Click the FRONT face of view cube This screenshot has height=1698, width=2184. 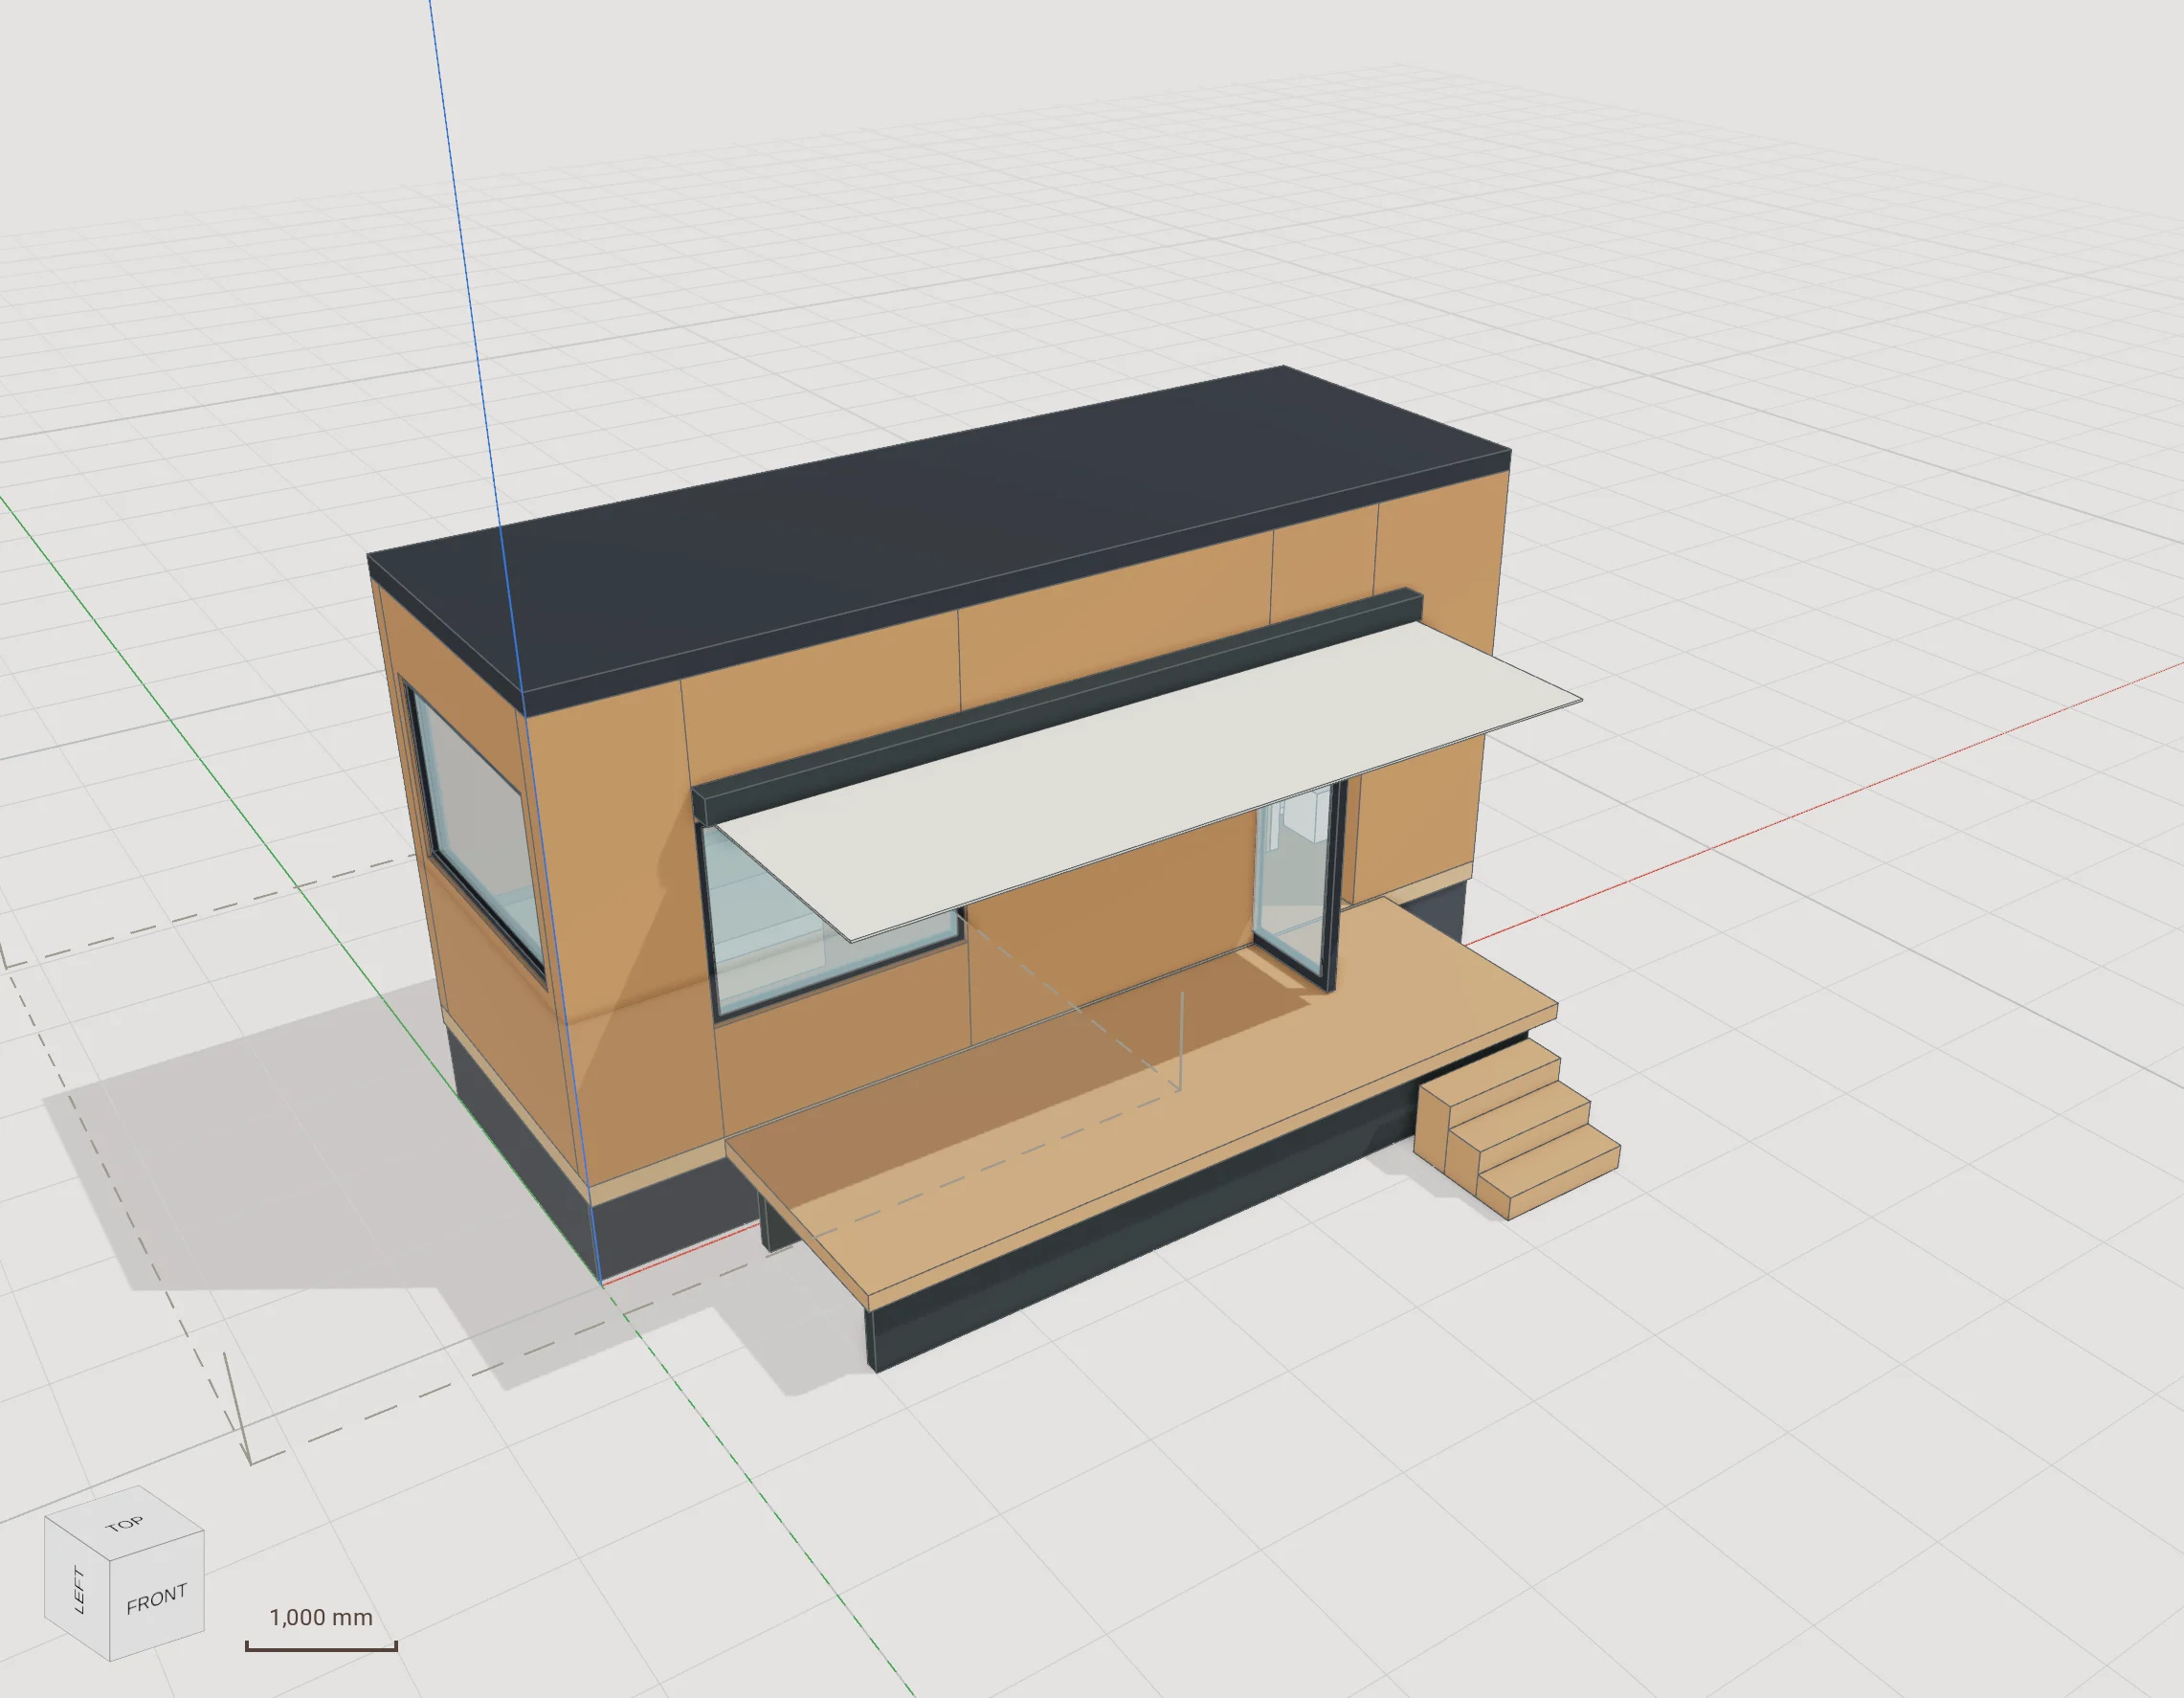(157, 1598)
